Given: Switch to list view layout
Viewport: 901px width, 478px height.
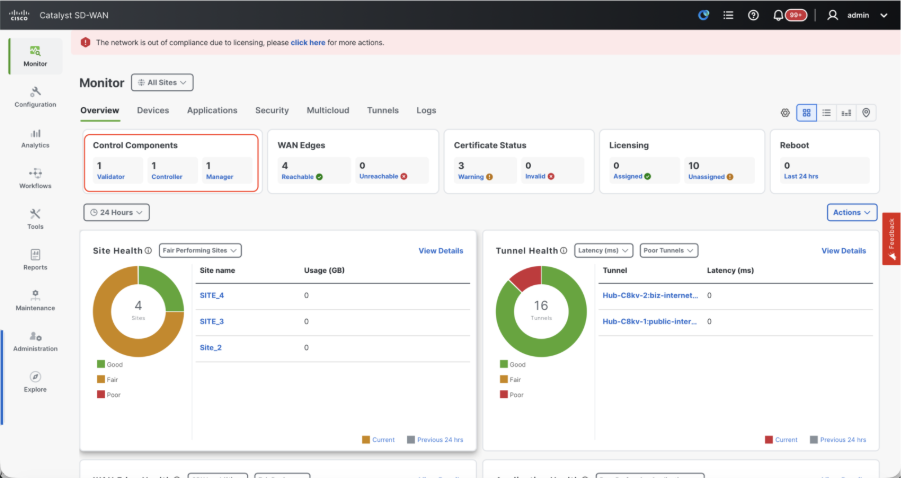Looking at the screenshot, I should [826, 113].
